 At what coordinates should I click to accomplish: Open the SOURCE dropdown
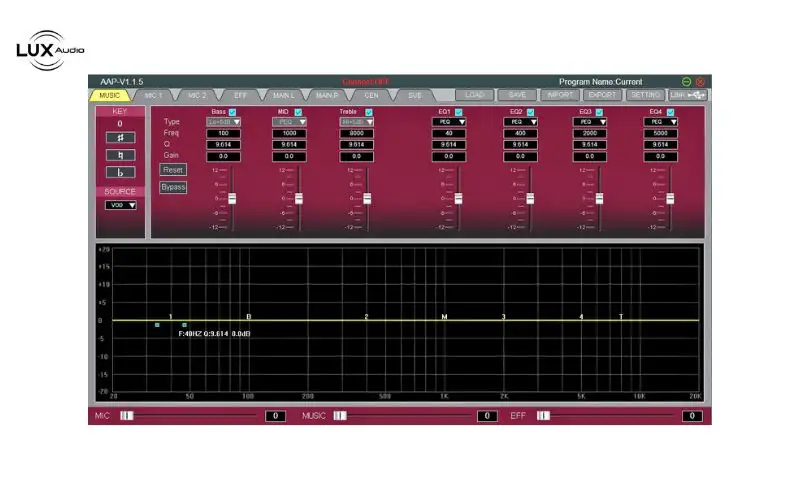coord(121,205)
